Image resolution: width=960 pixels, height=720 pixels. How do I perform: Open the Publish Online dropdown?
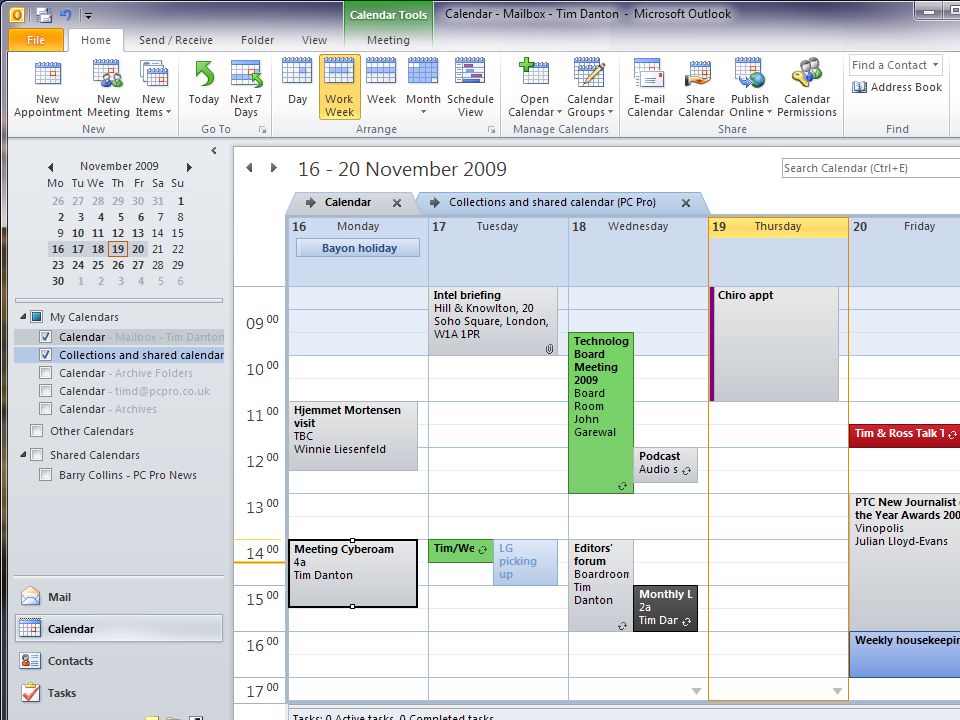pos(750,88)
